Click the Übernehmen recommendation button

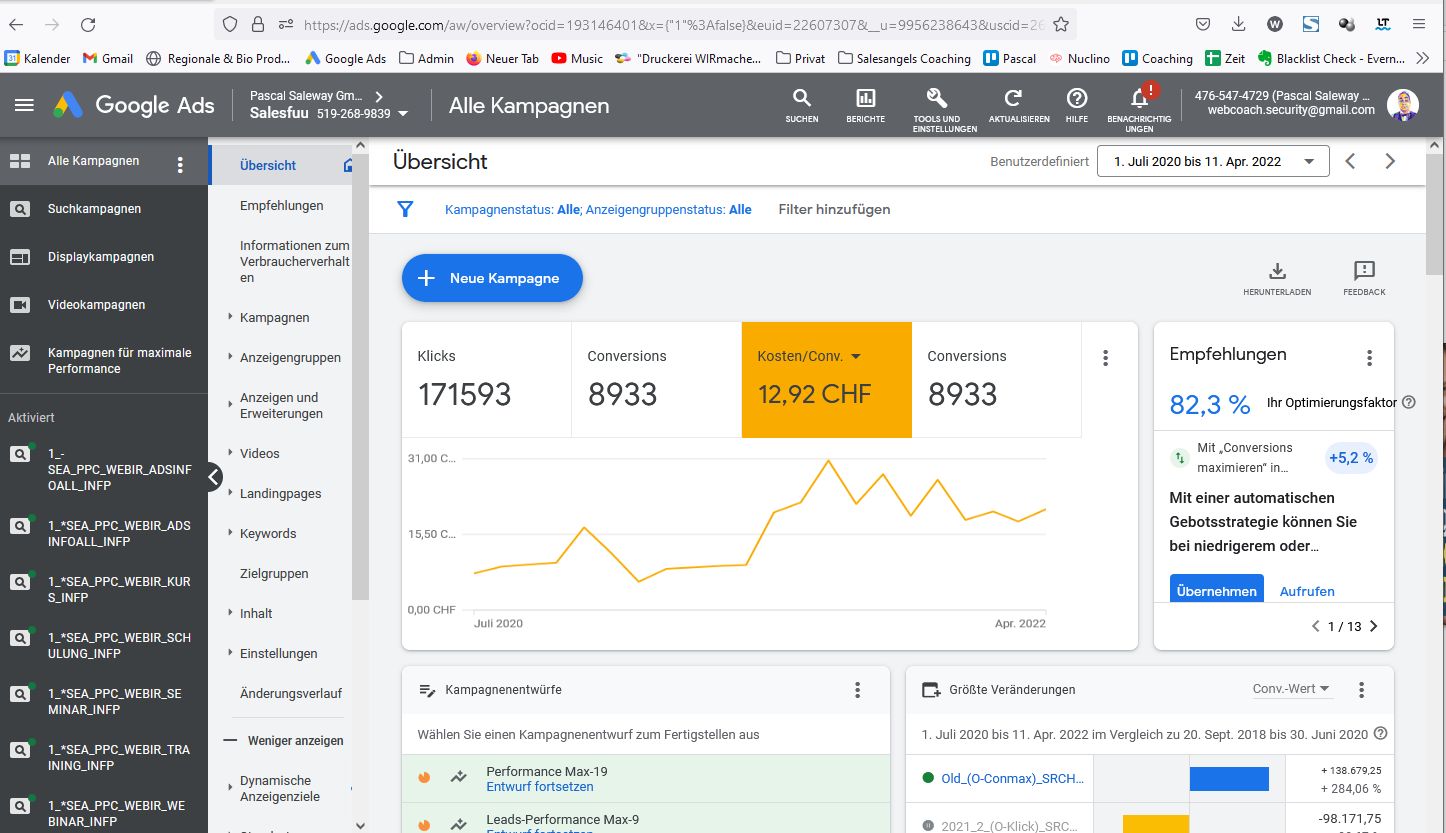tap(1216, 590)
